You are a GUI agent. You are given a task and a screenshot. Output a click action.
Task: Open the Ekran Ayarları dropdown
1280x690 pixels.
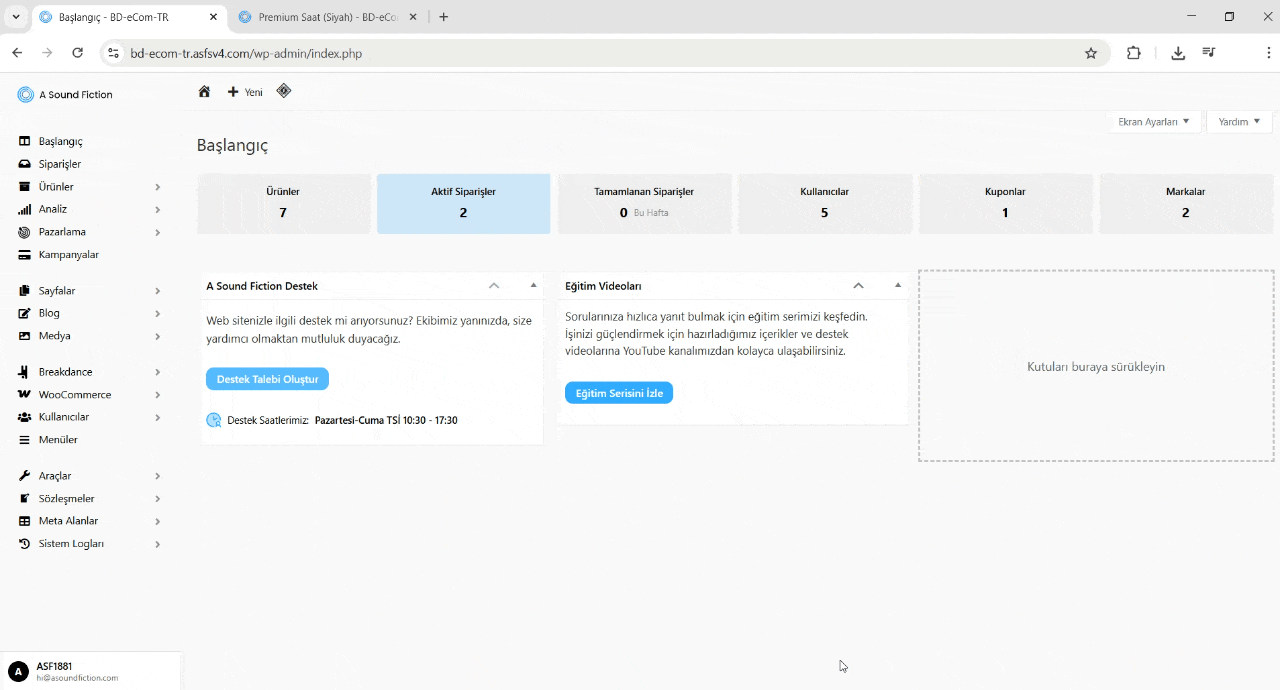(1153, 122)
